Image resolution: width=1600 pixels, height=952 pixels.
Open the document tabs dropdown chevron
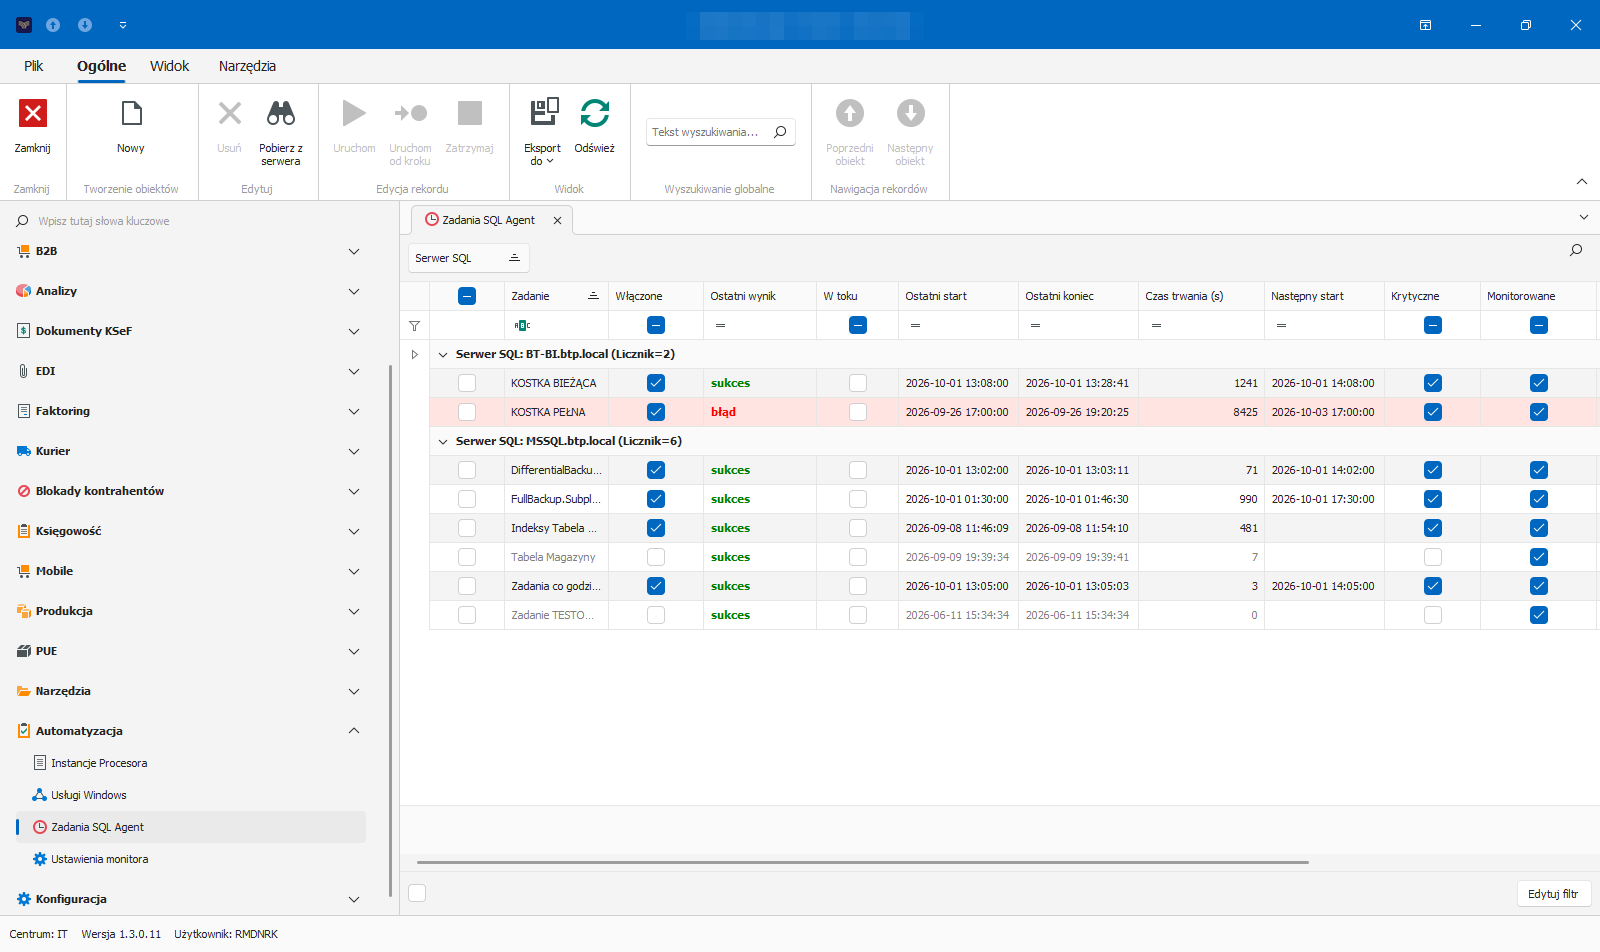point(1584,217)
